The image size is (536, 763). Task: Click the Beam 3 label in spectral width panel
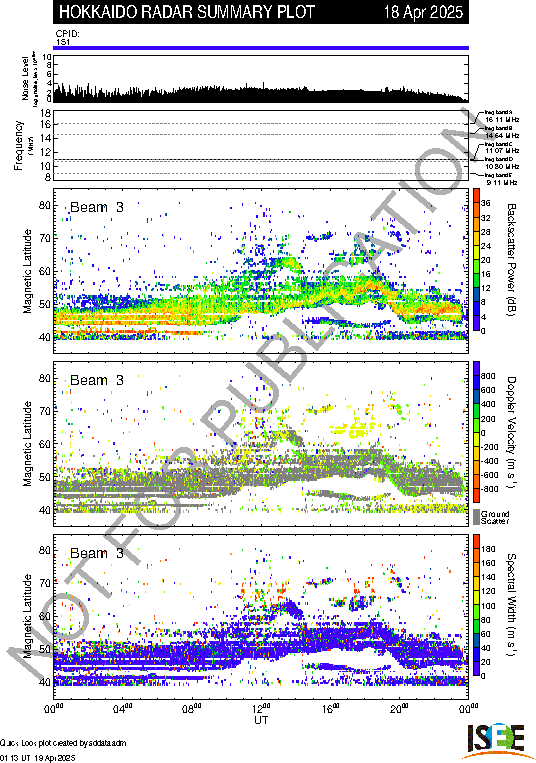pyautogui.click(x=97, y=553)
